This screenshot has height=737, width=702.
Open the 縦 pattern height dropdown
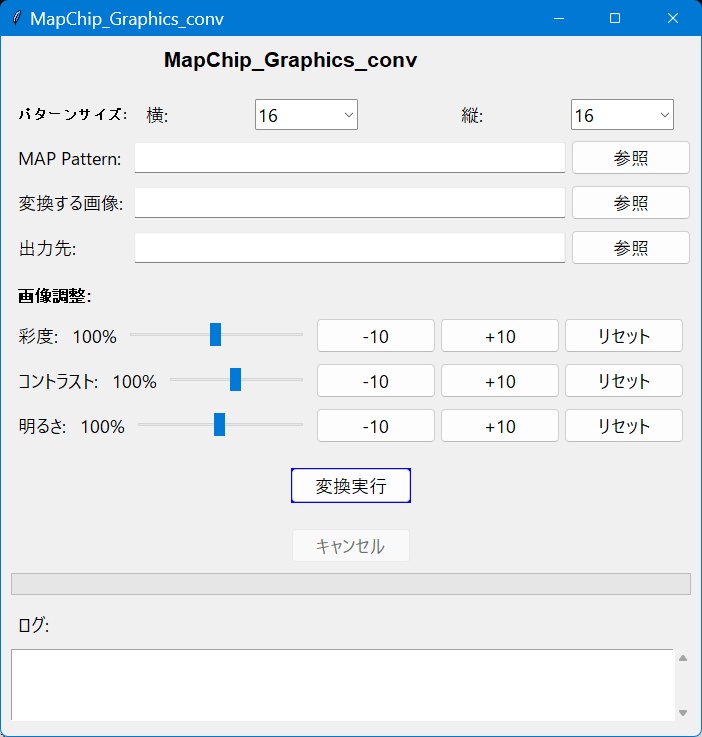coord(622,115)
